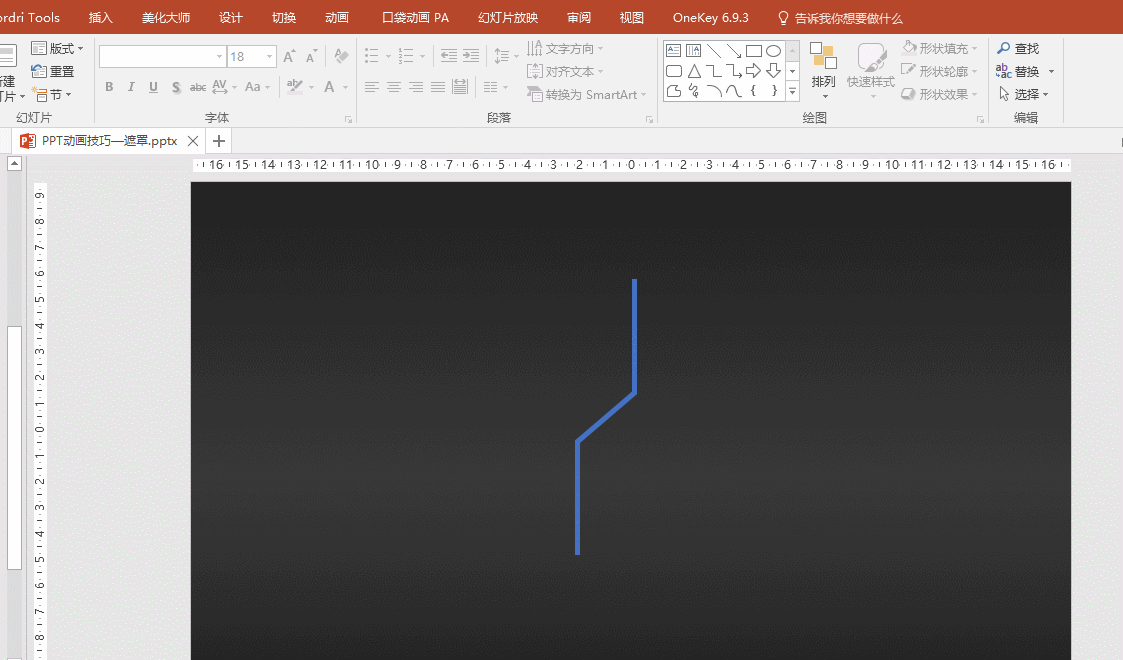Open the 版式 layout dropdown
This screenshot has width=1123, height=660.
[x=58, y=49]
